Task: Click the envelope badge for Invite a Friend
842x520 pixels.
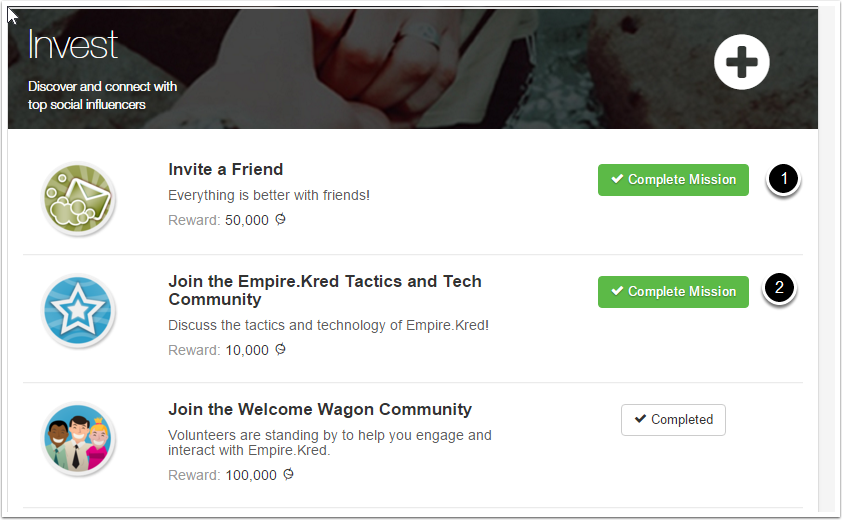Action: pos(80,199)
